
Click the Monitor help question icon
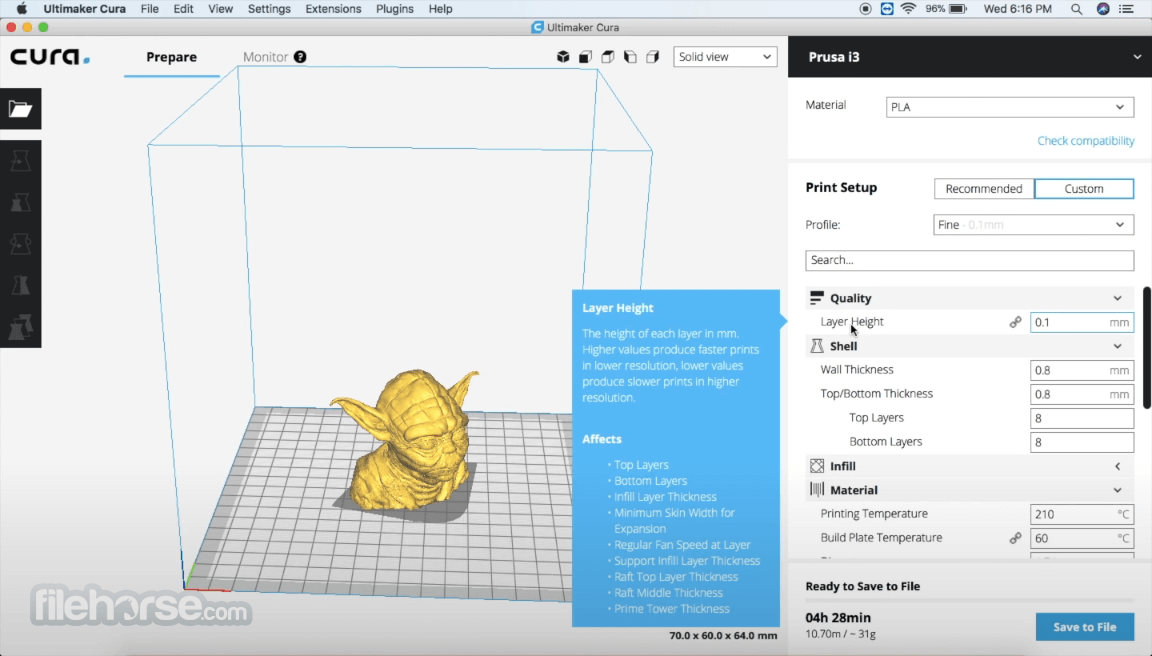click(300, 57)
